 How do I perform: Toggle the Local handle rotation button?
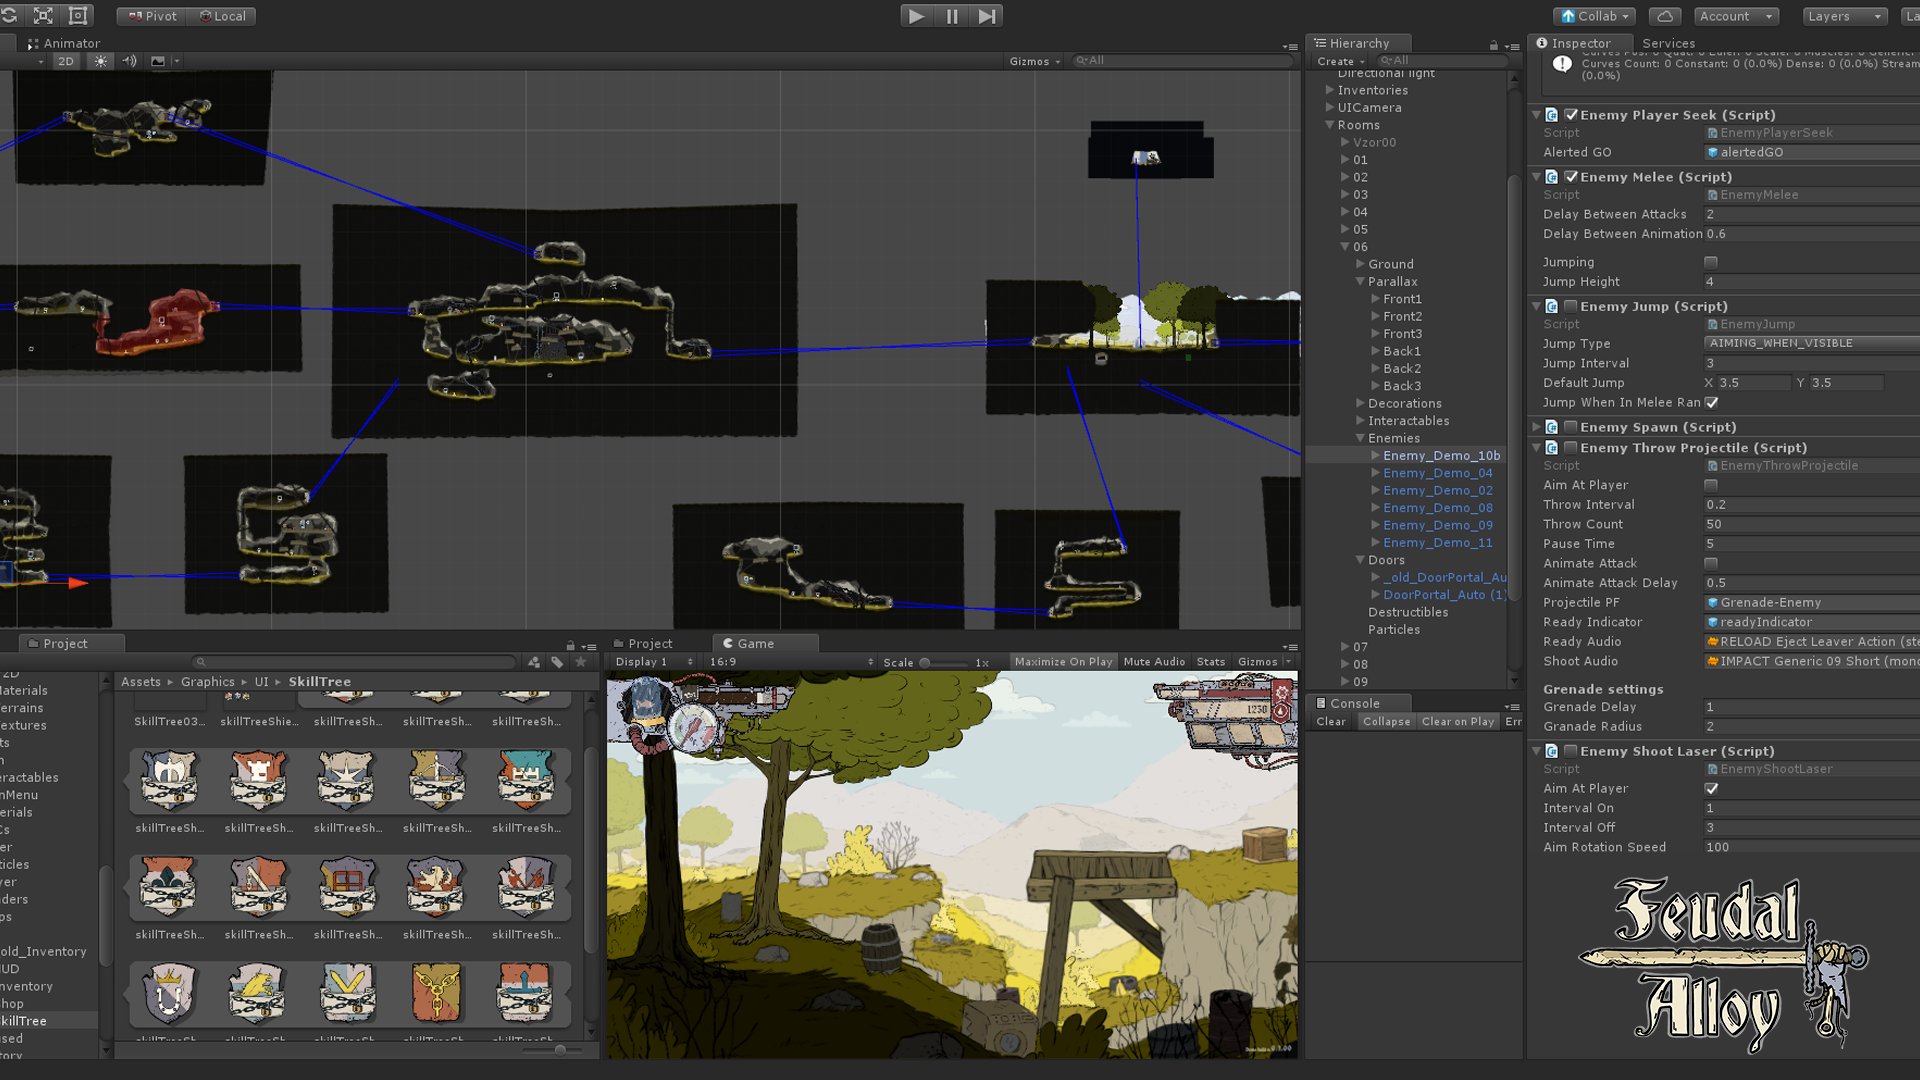(x=222, y=16)
